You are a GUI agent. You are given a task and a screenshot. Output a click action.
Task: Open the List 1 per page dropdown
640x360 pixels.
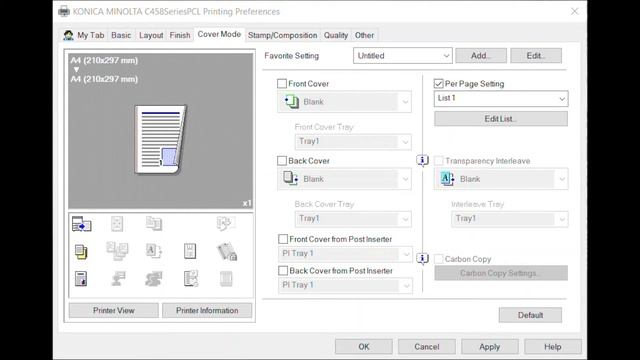tap(501, 98)
